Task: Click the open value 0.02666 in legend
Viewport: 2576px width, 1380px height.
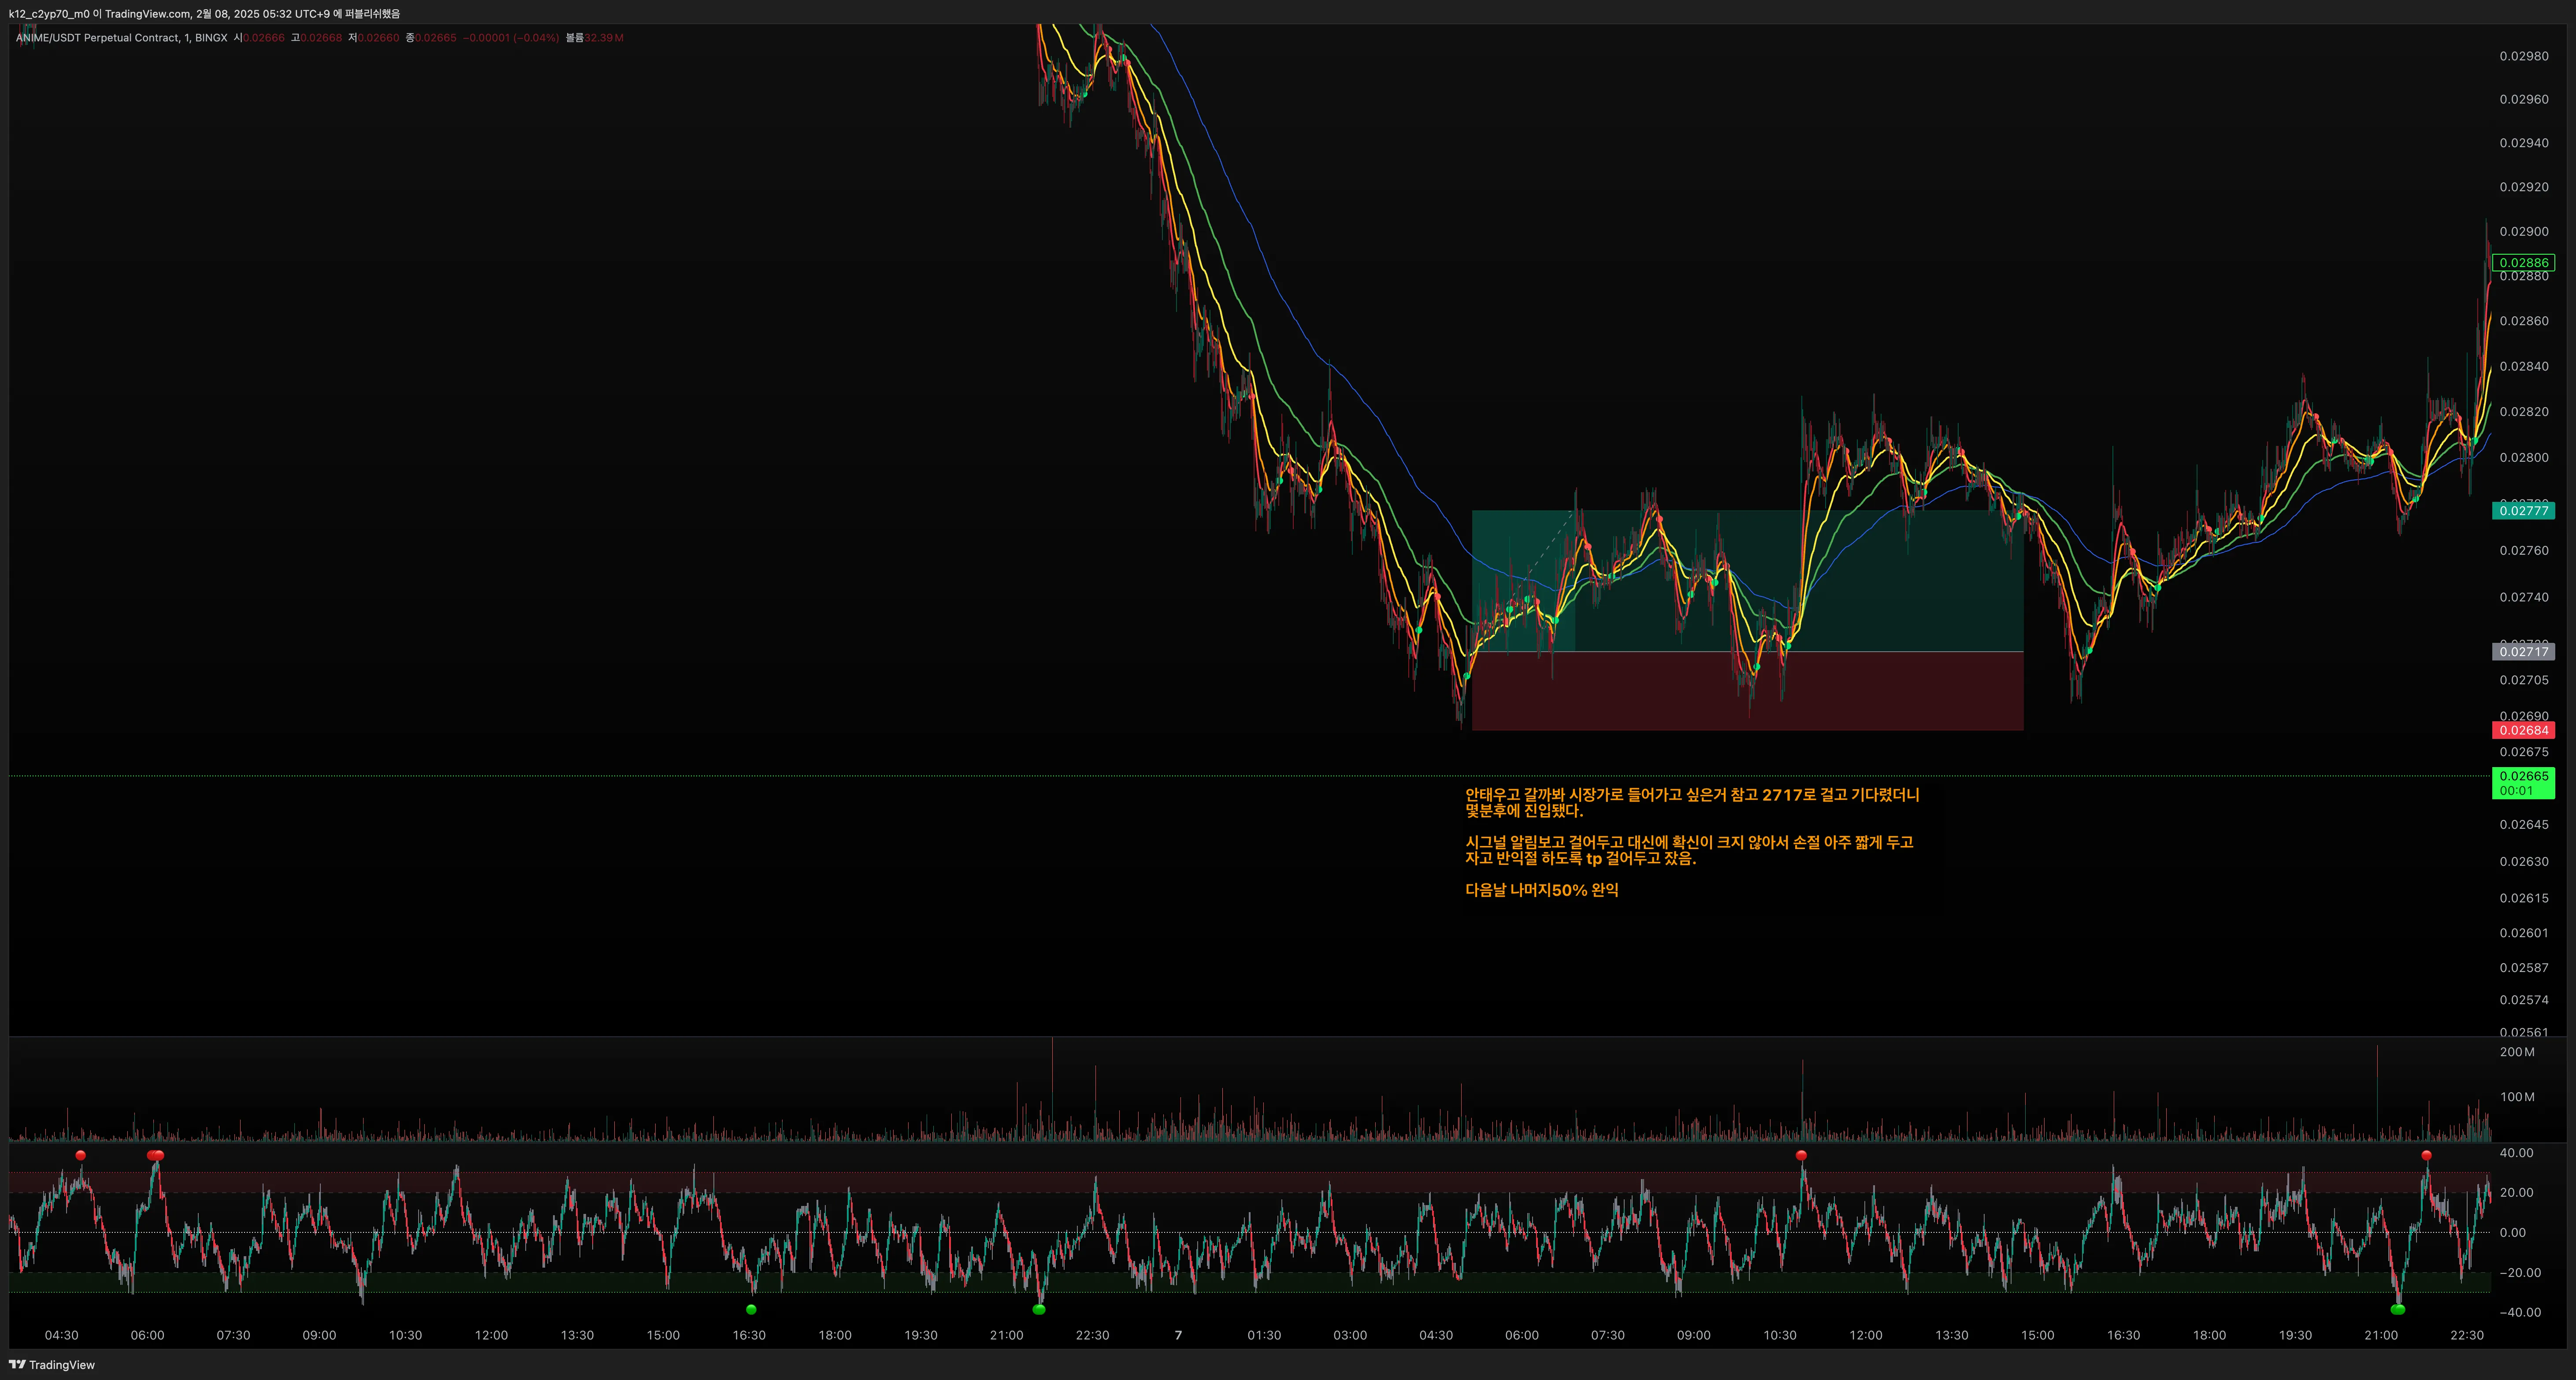Action: coord(264,38)
